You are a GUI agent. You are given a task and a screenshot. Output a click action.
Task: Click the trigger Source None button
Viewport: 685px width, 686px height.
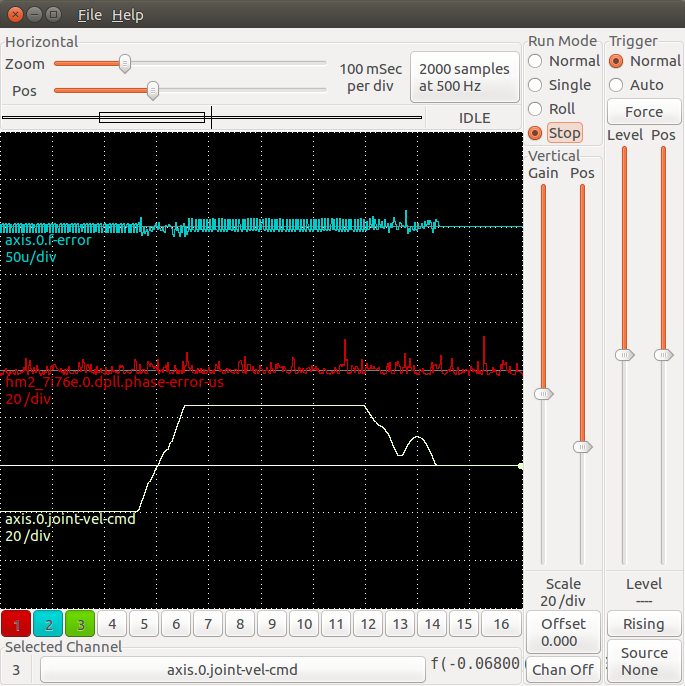(x=644, y=661)
